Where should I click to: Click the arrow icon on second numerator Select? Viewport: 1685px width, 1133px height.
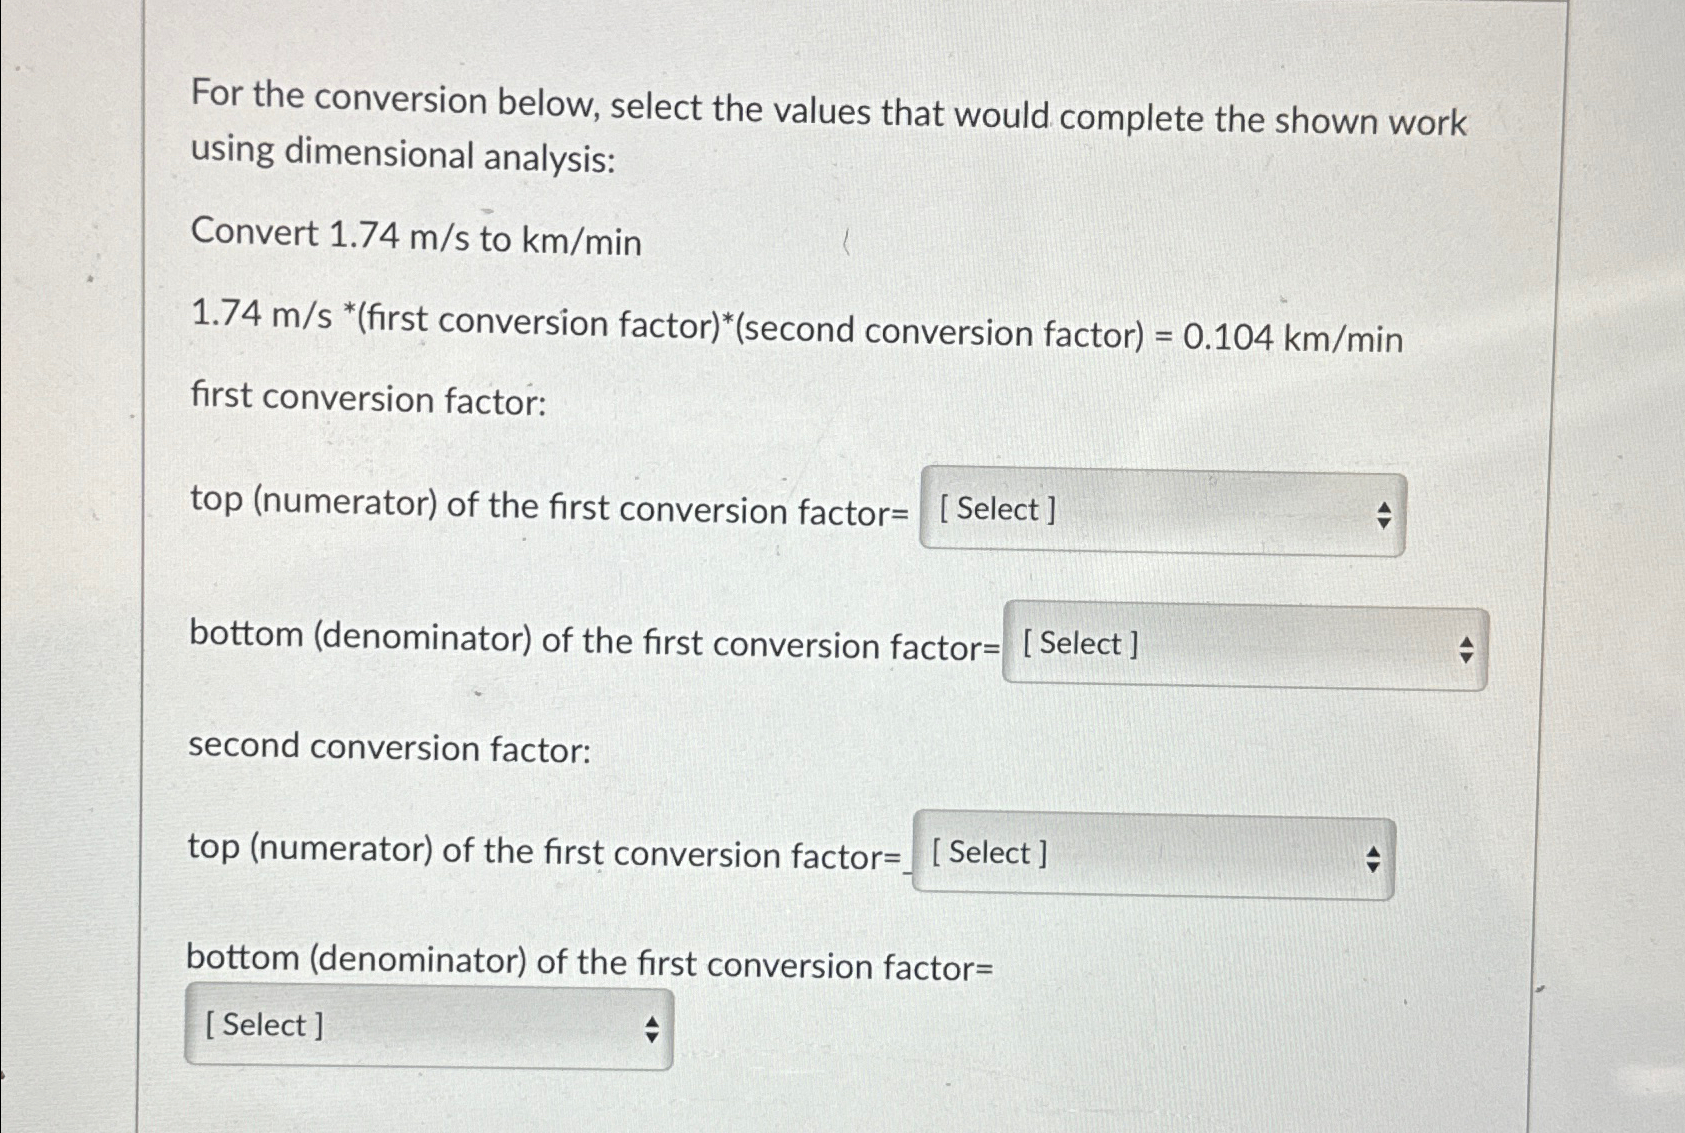(1375, 858)
